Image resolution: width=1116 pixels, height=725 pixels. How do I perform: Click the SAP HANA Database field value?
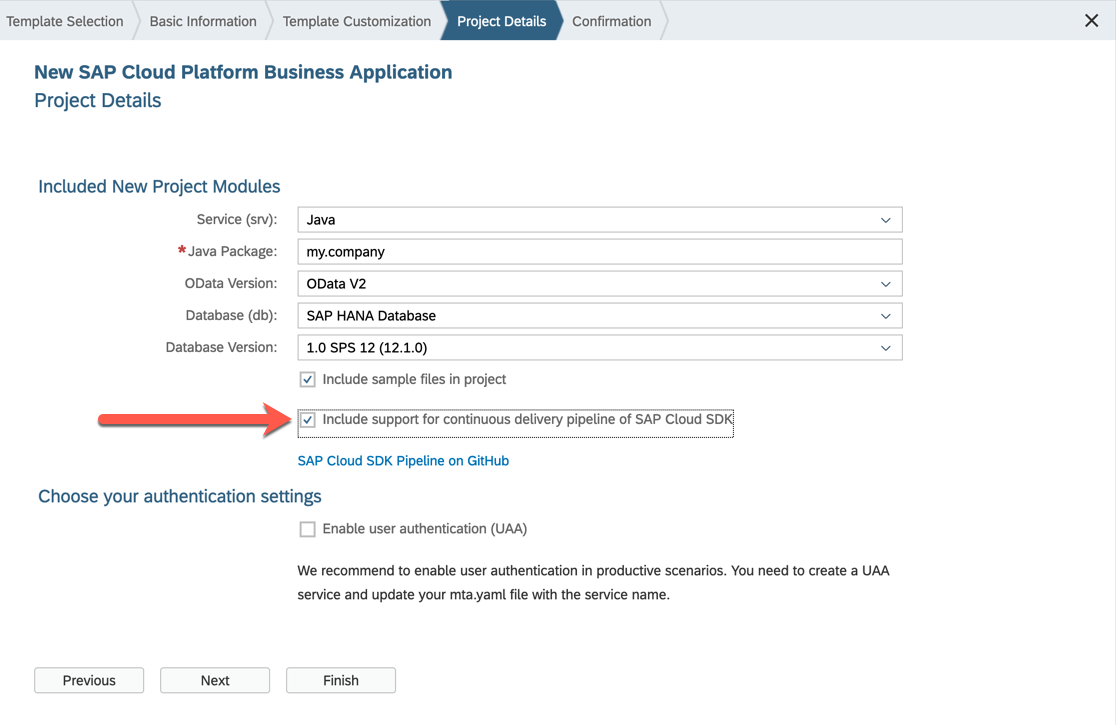[x=371, y=316]
